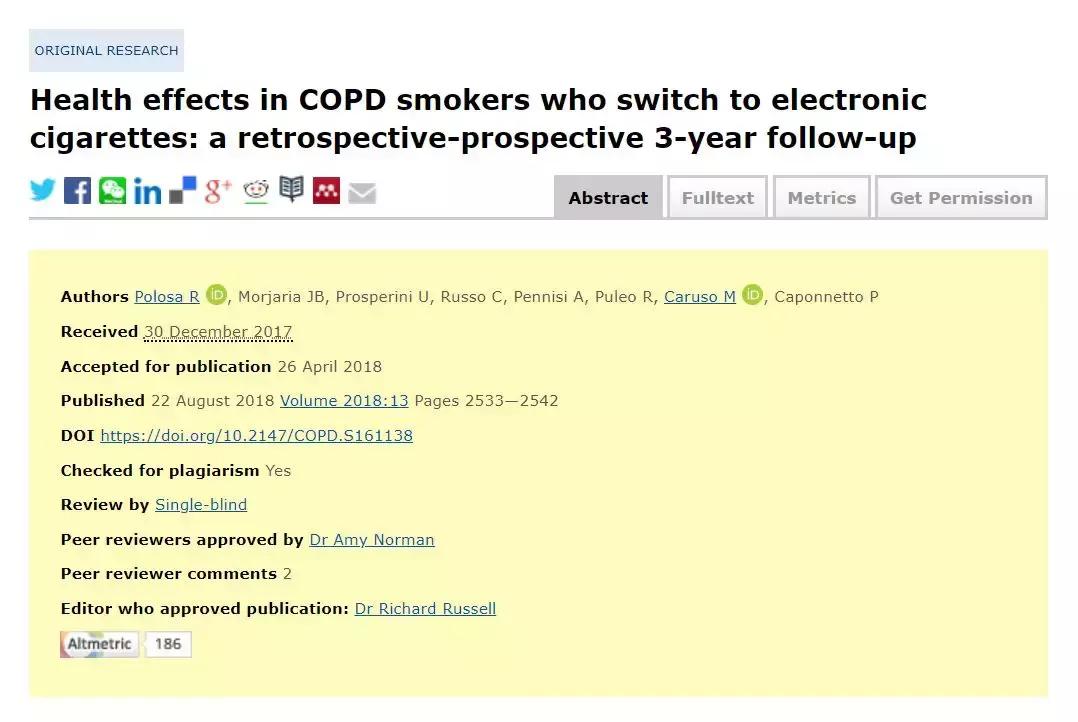Open the Metrics tab

(821, 197)
